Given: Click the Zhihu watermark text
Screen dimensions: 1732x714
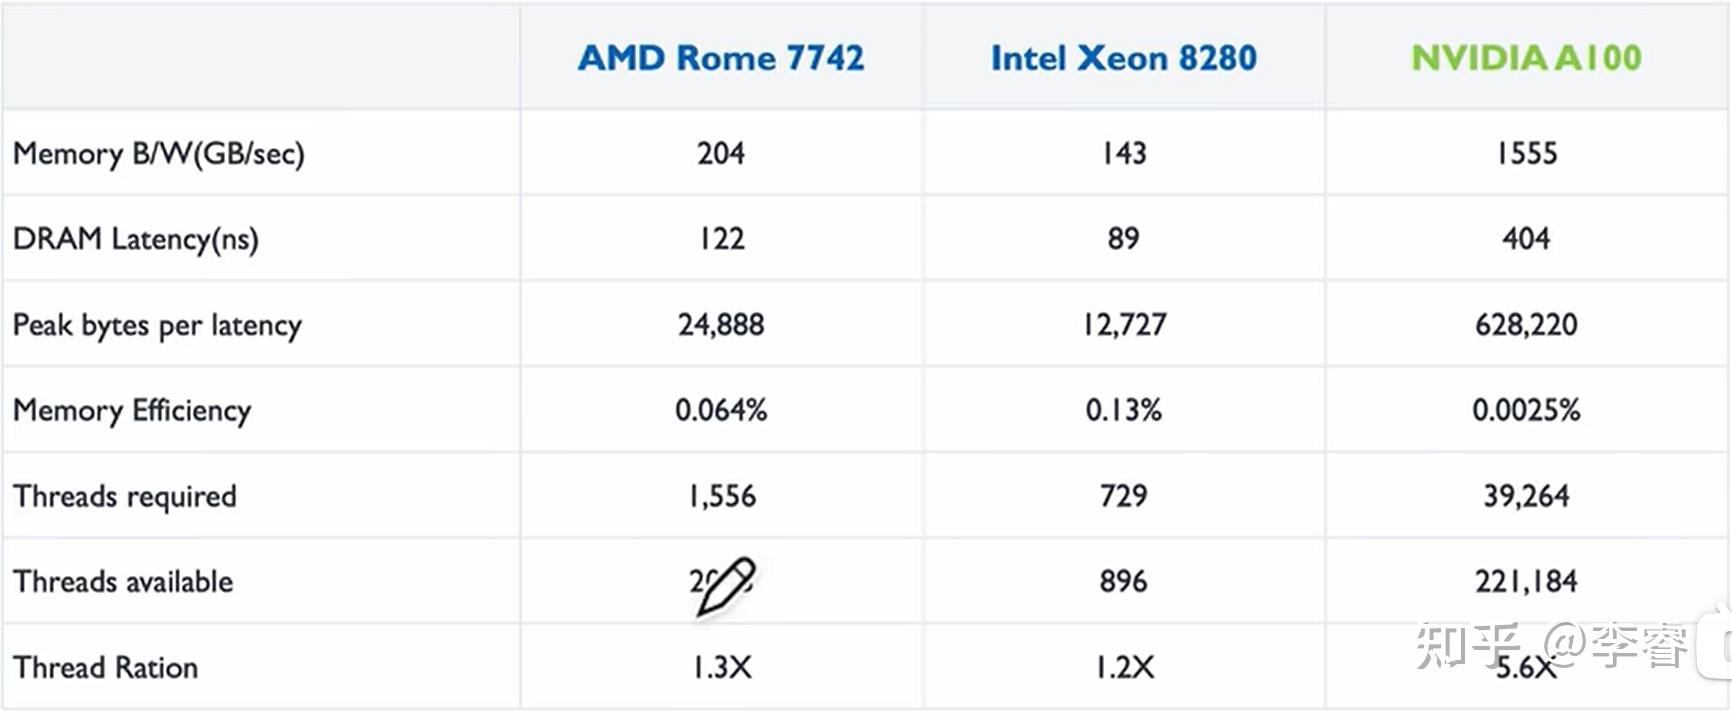Looking at the screenshot, I should 1551,645.
